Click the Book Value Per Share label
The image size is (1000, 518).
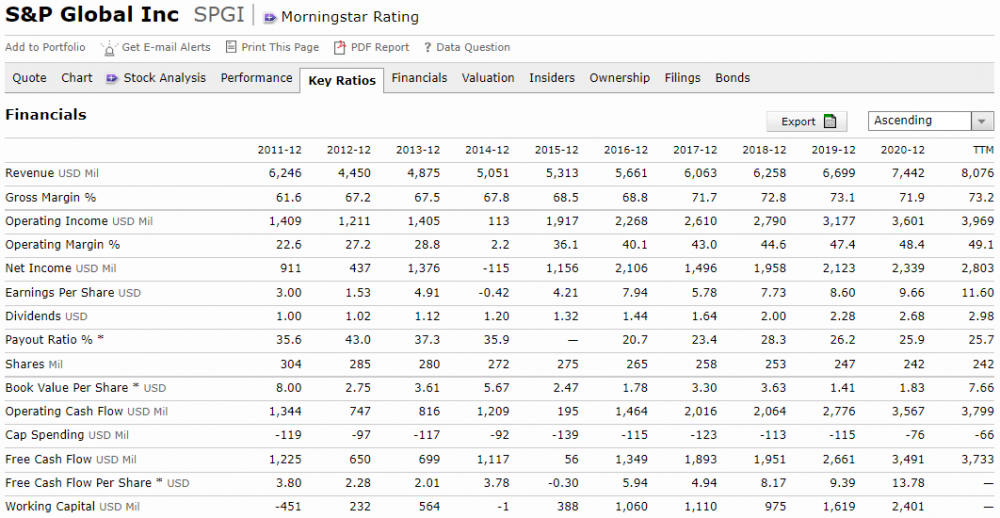(x=85, y=388)
